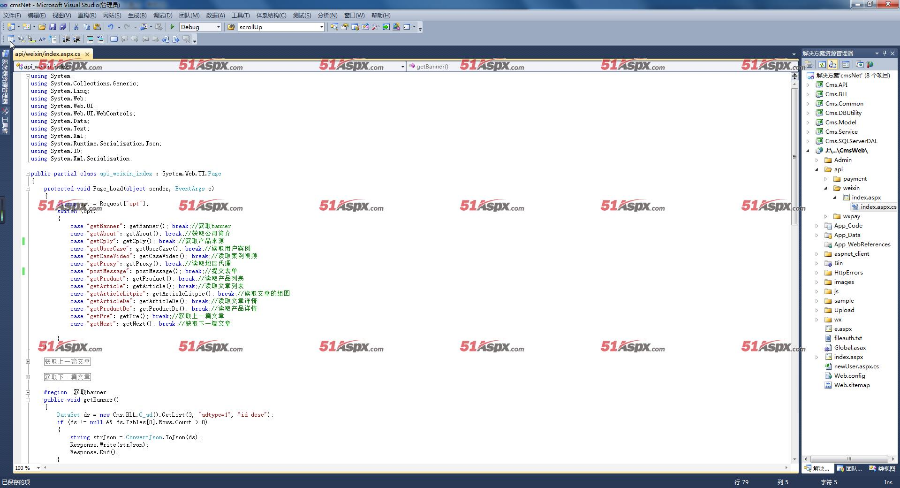The width and height of the screenshot is (900, 488).
Task: Collapse the api folder node
Action: coord(817,169)
